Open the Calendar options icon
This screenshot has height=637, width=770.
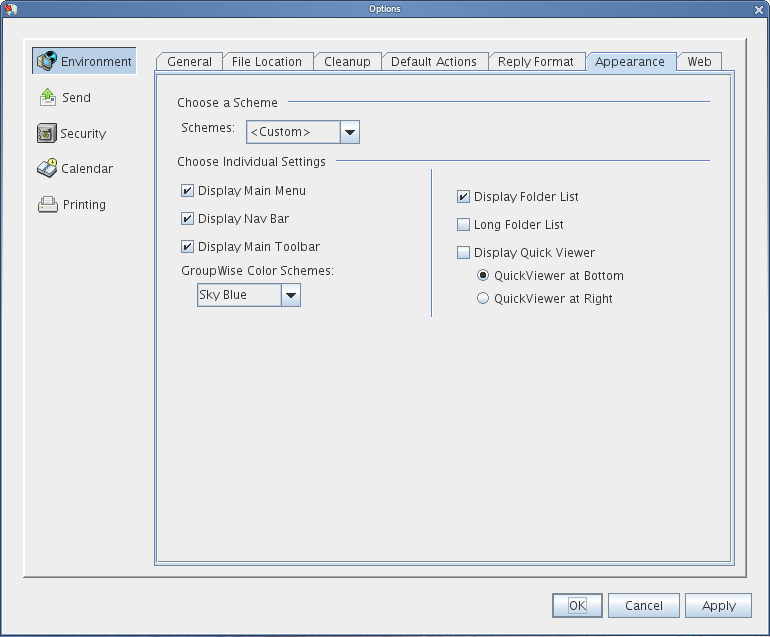(x=47, y=168)
